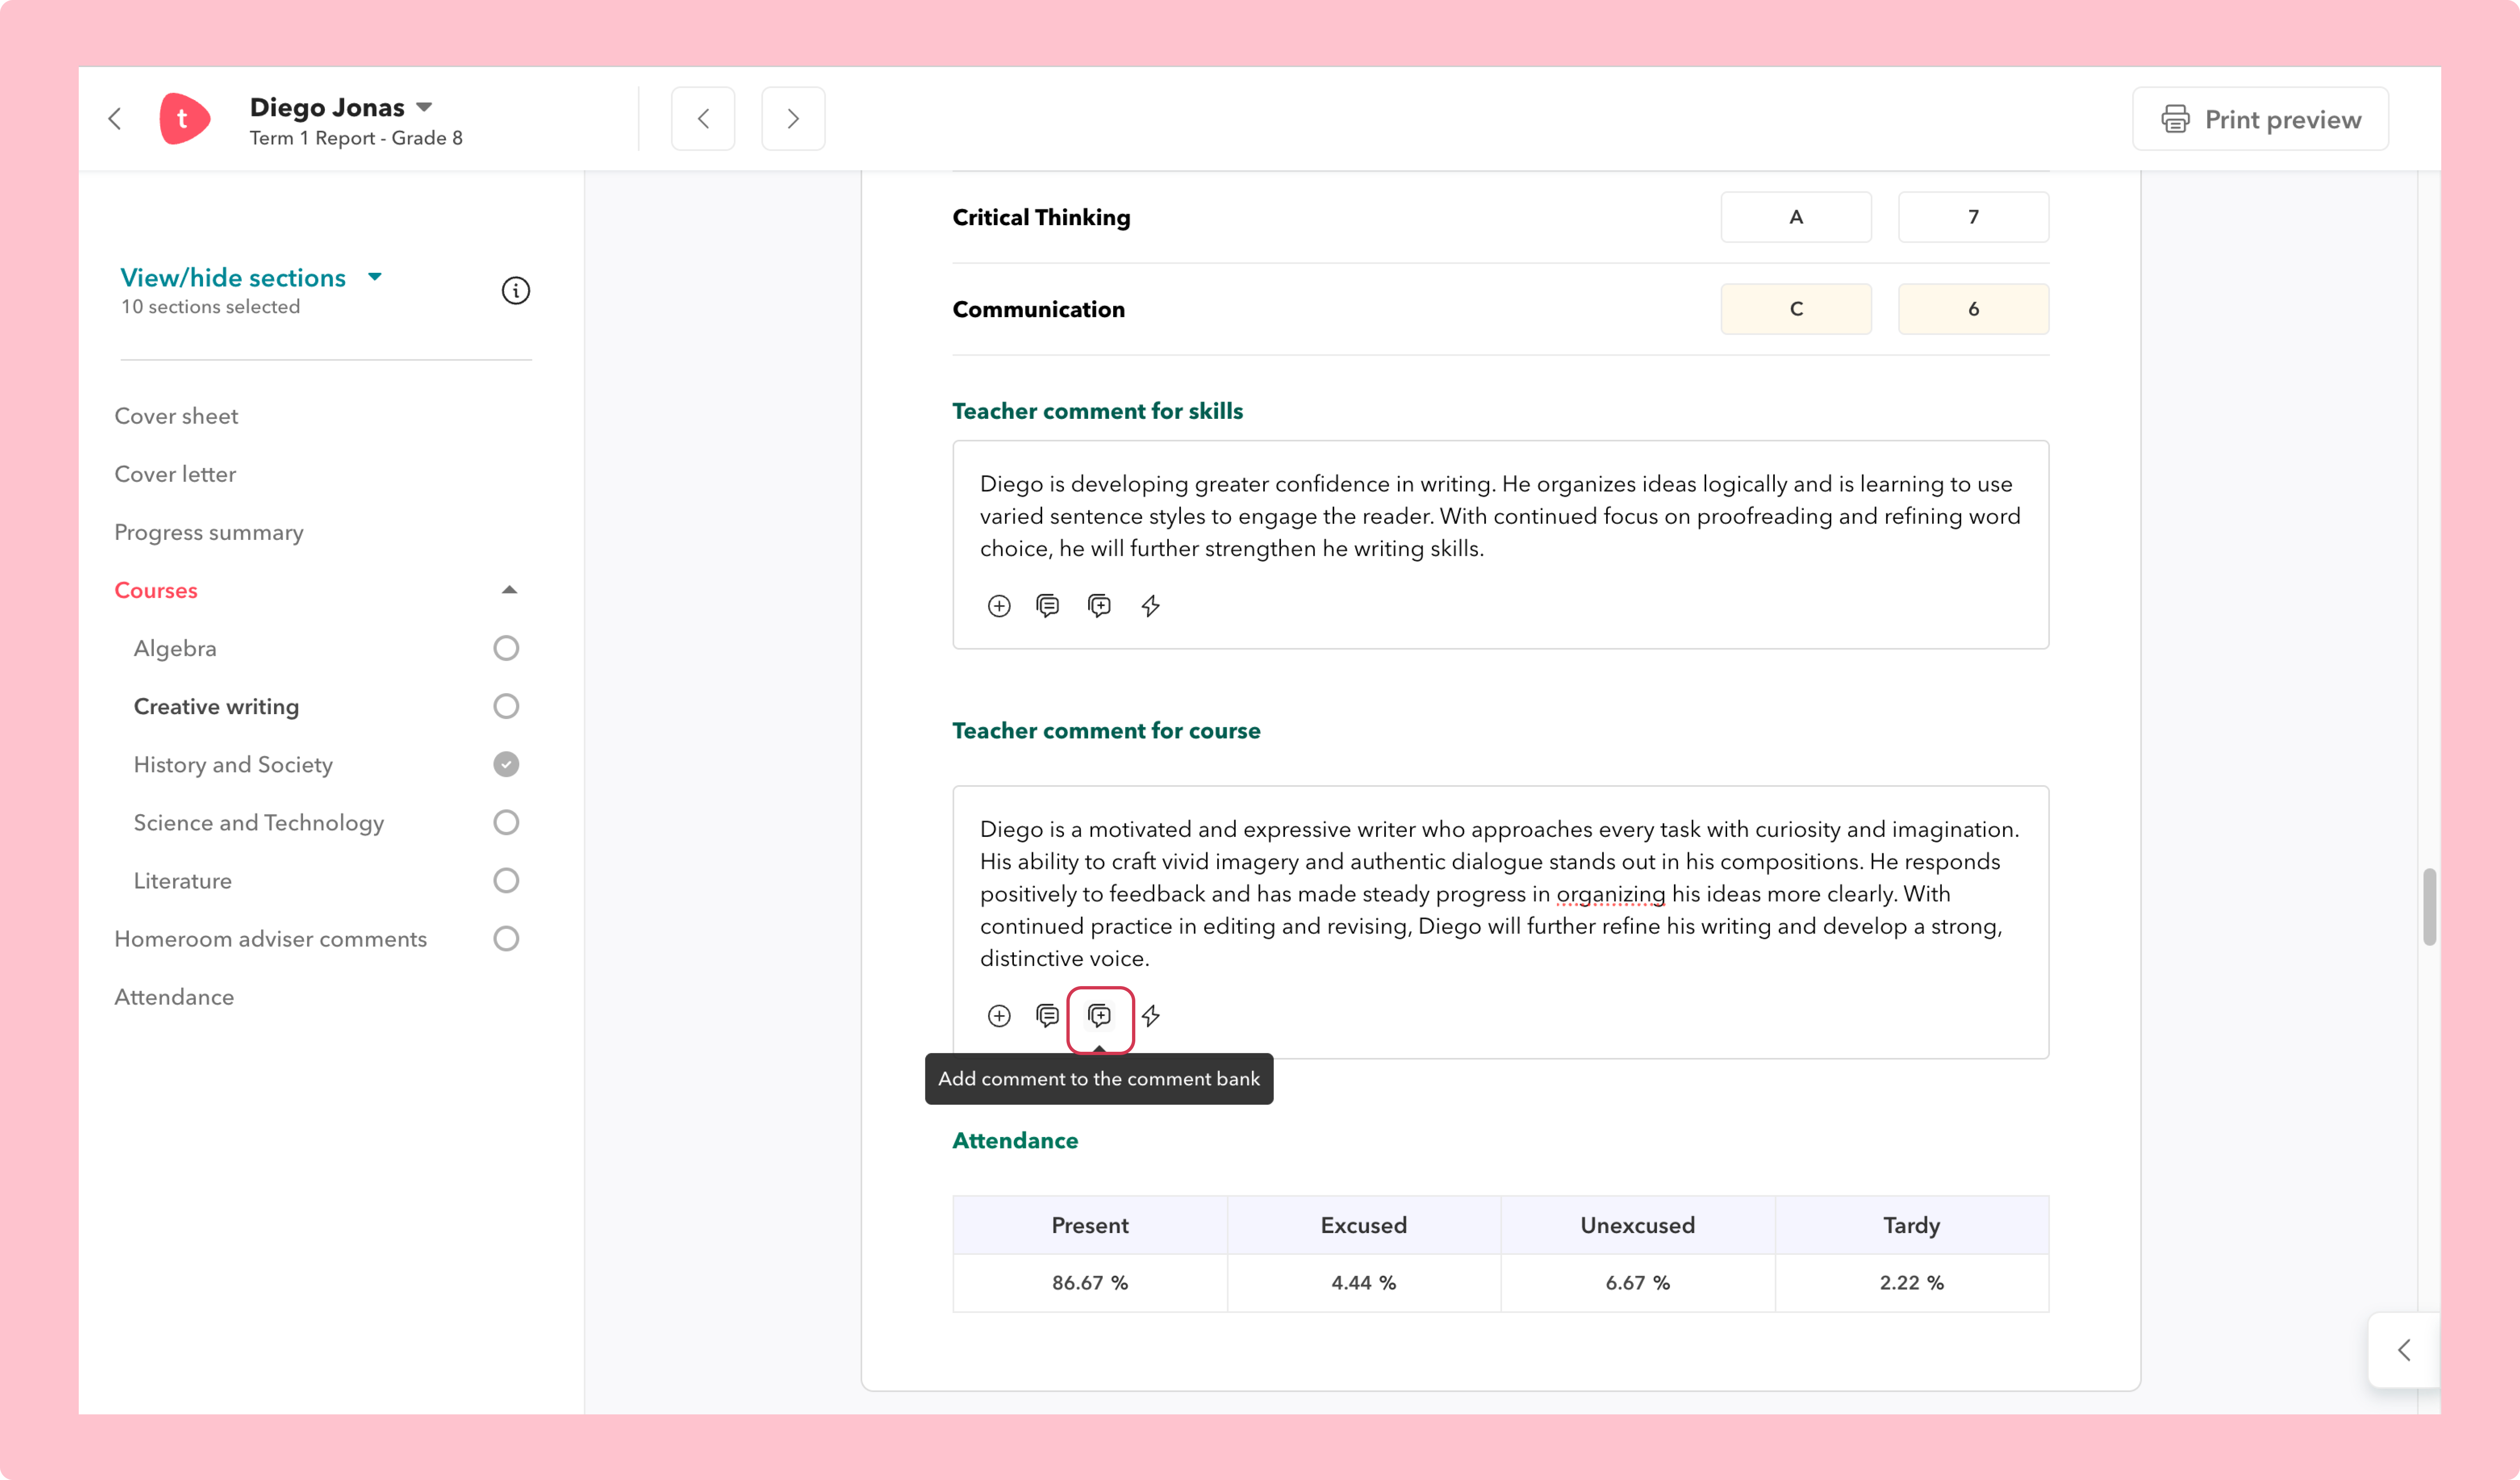Click the Critical Thinking score 7 box

(1973, 217)
